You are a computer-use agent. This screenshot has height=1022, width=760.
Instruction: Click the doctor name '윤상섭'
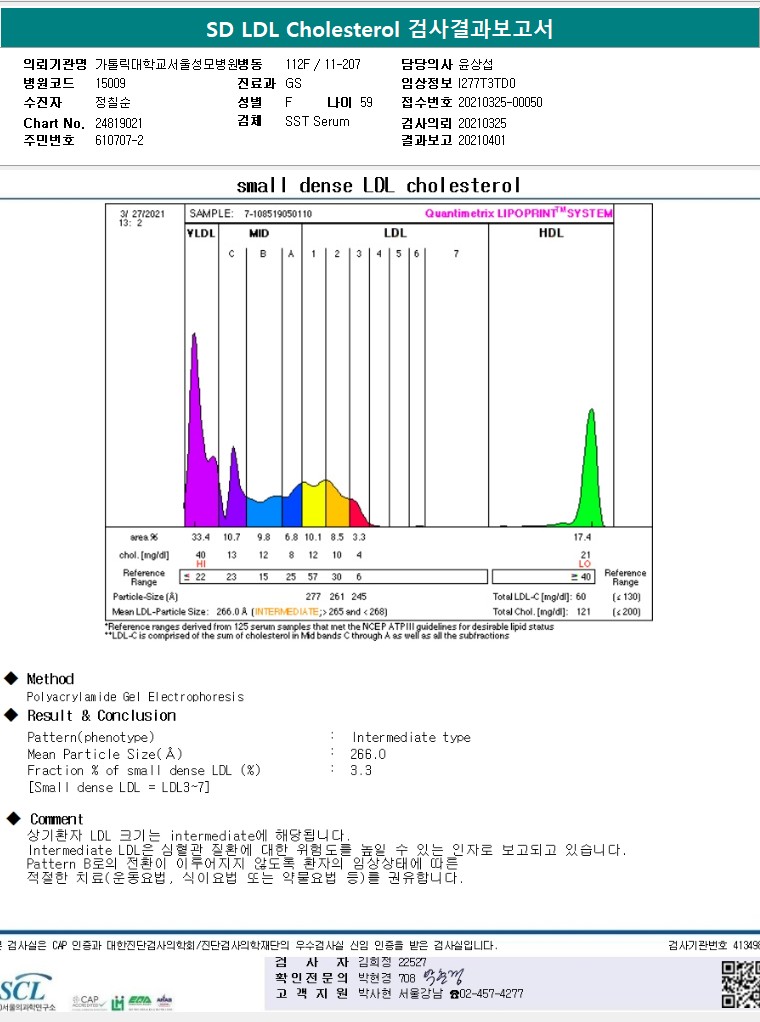tap(476, 65)
